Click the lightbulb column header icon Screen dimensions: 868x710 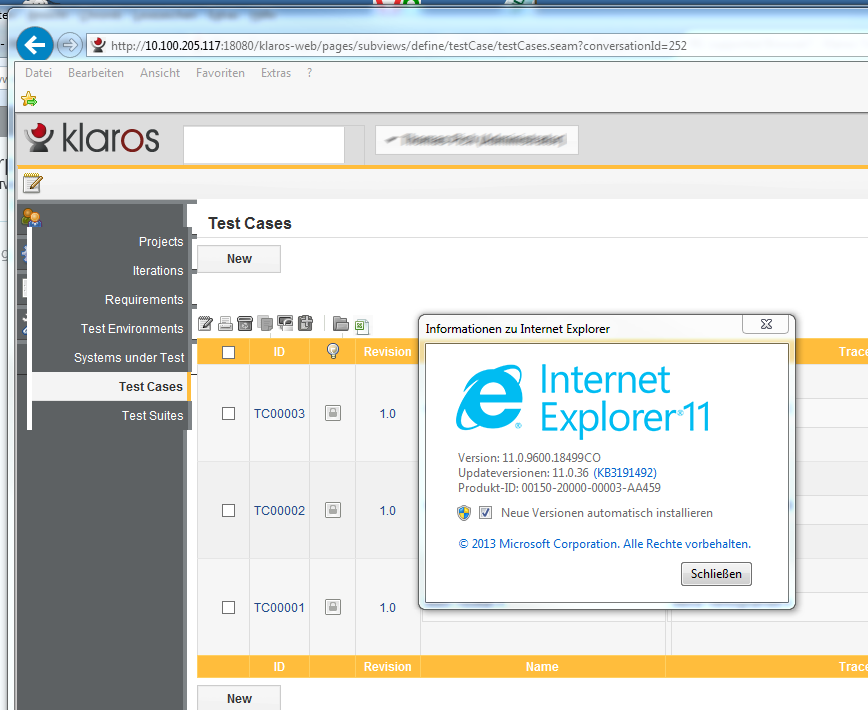coord(333,351)
